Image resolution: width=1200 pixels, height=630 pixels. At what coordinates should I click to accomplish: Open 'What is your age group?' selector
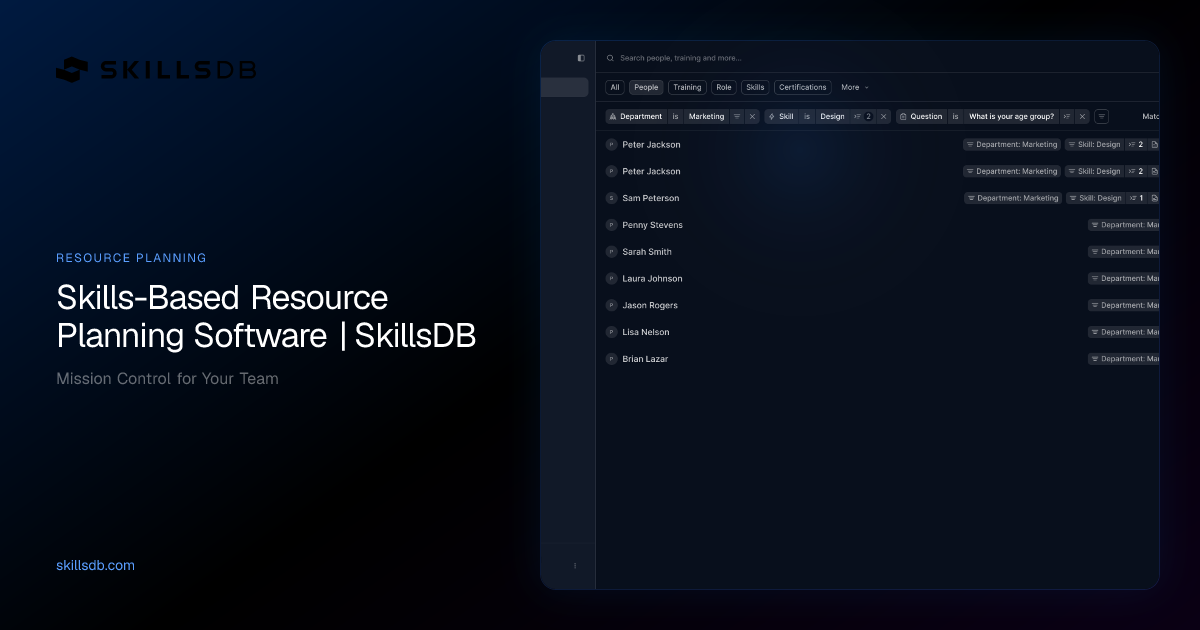1011,116
